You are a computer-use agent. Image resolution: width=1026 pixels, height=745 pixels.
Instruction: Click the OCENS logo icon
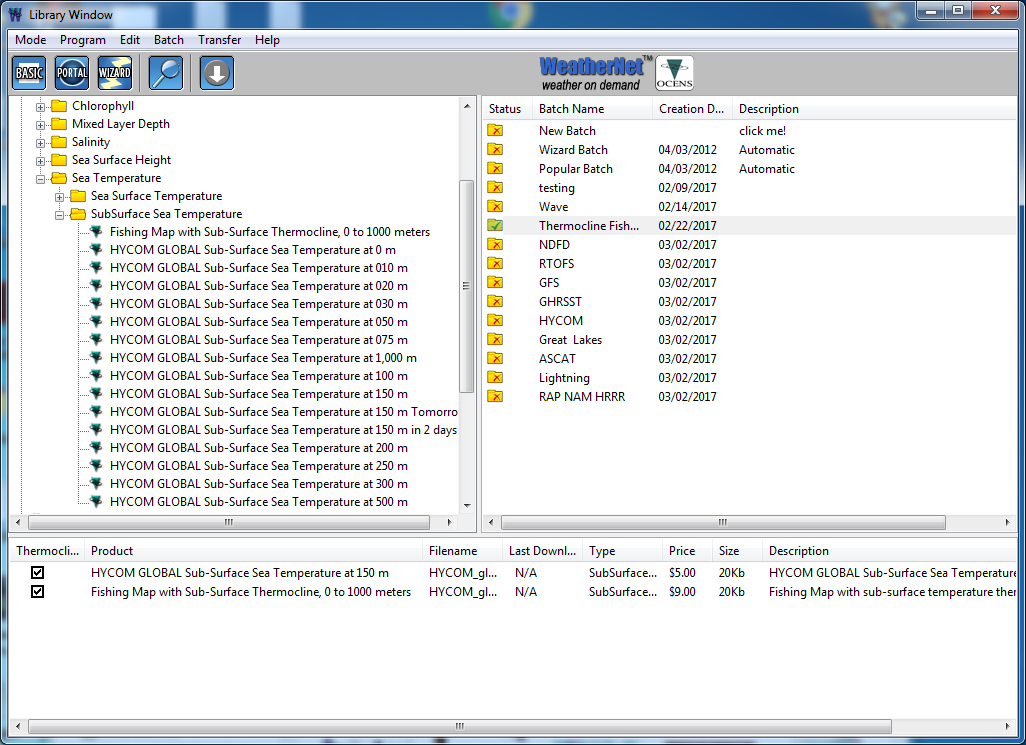tap(674, 73)
